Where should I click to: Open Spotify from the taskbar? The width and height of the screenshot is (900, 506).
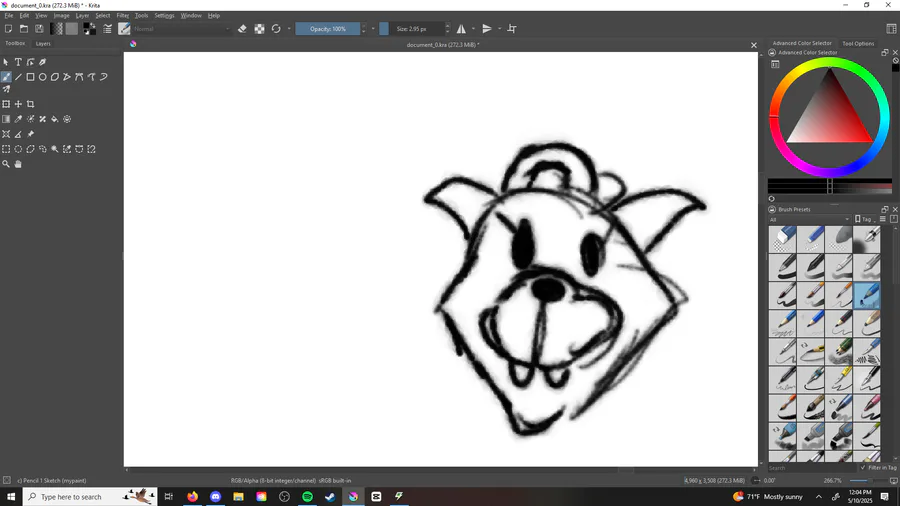click(307, 497)
